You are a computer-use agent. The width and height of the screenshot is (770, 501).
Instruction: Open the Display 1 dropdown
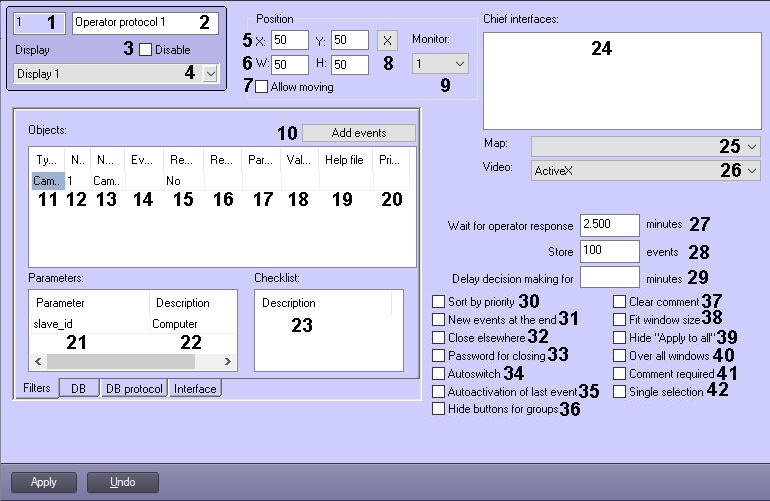[x=210, y=73]
